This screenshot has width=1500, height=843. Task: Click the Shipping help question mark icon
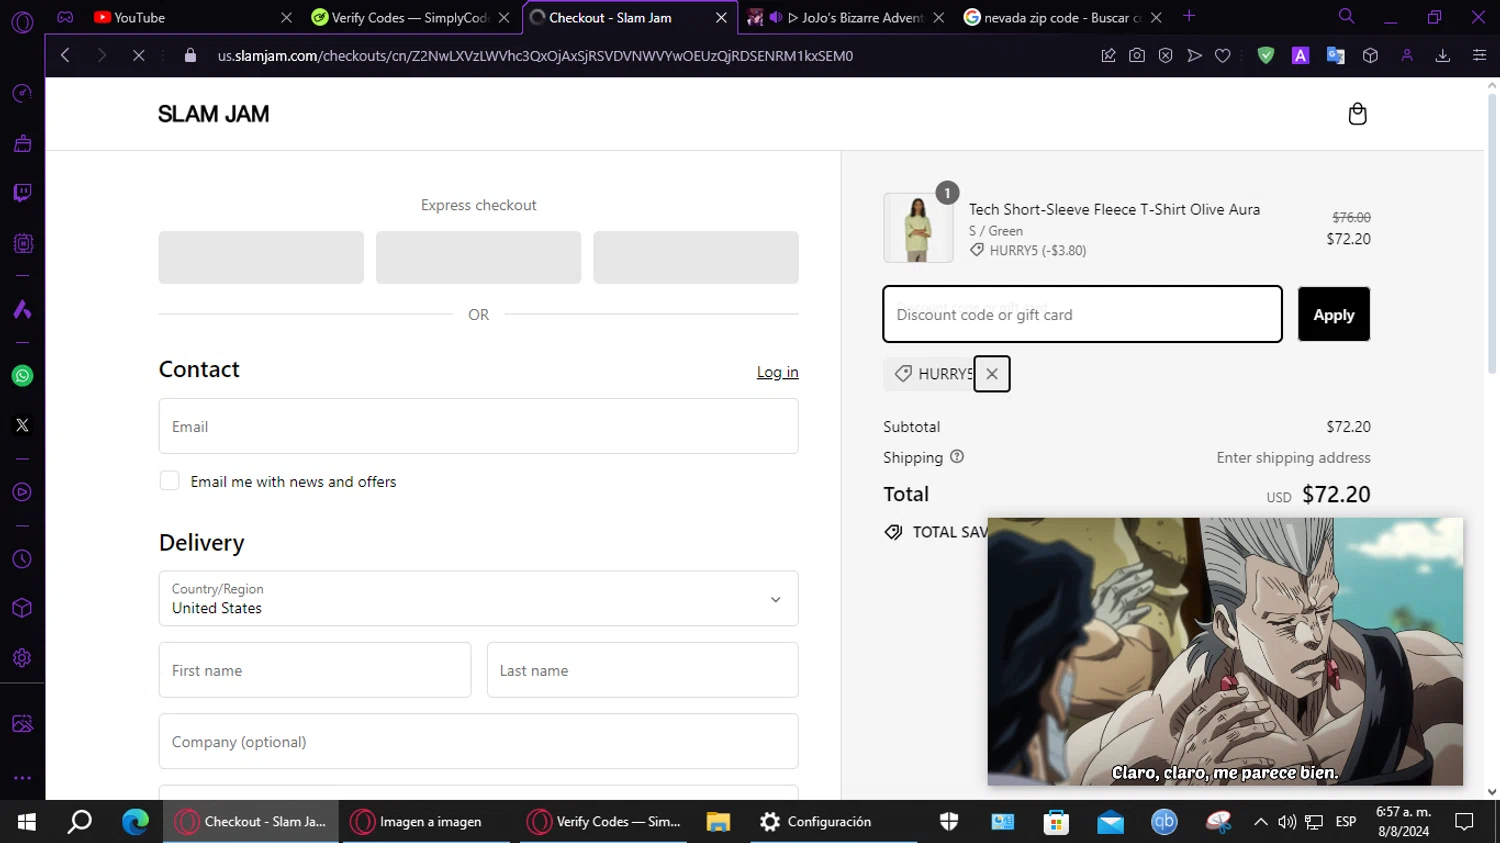coord(957,457)
